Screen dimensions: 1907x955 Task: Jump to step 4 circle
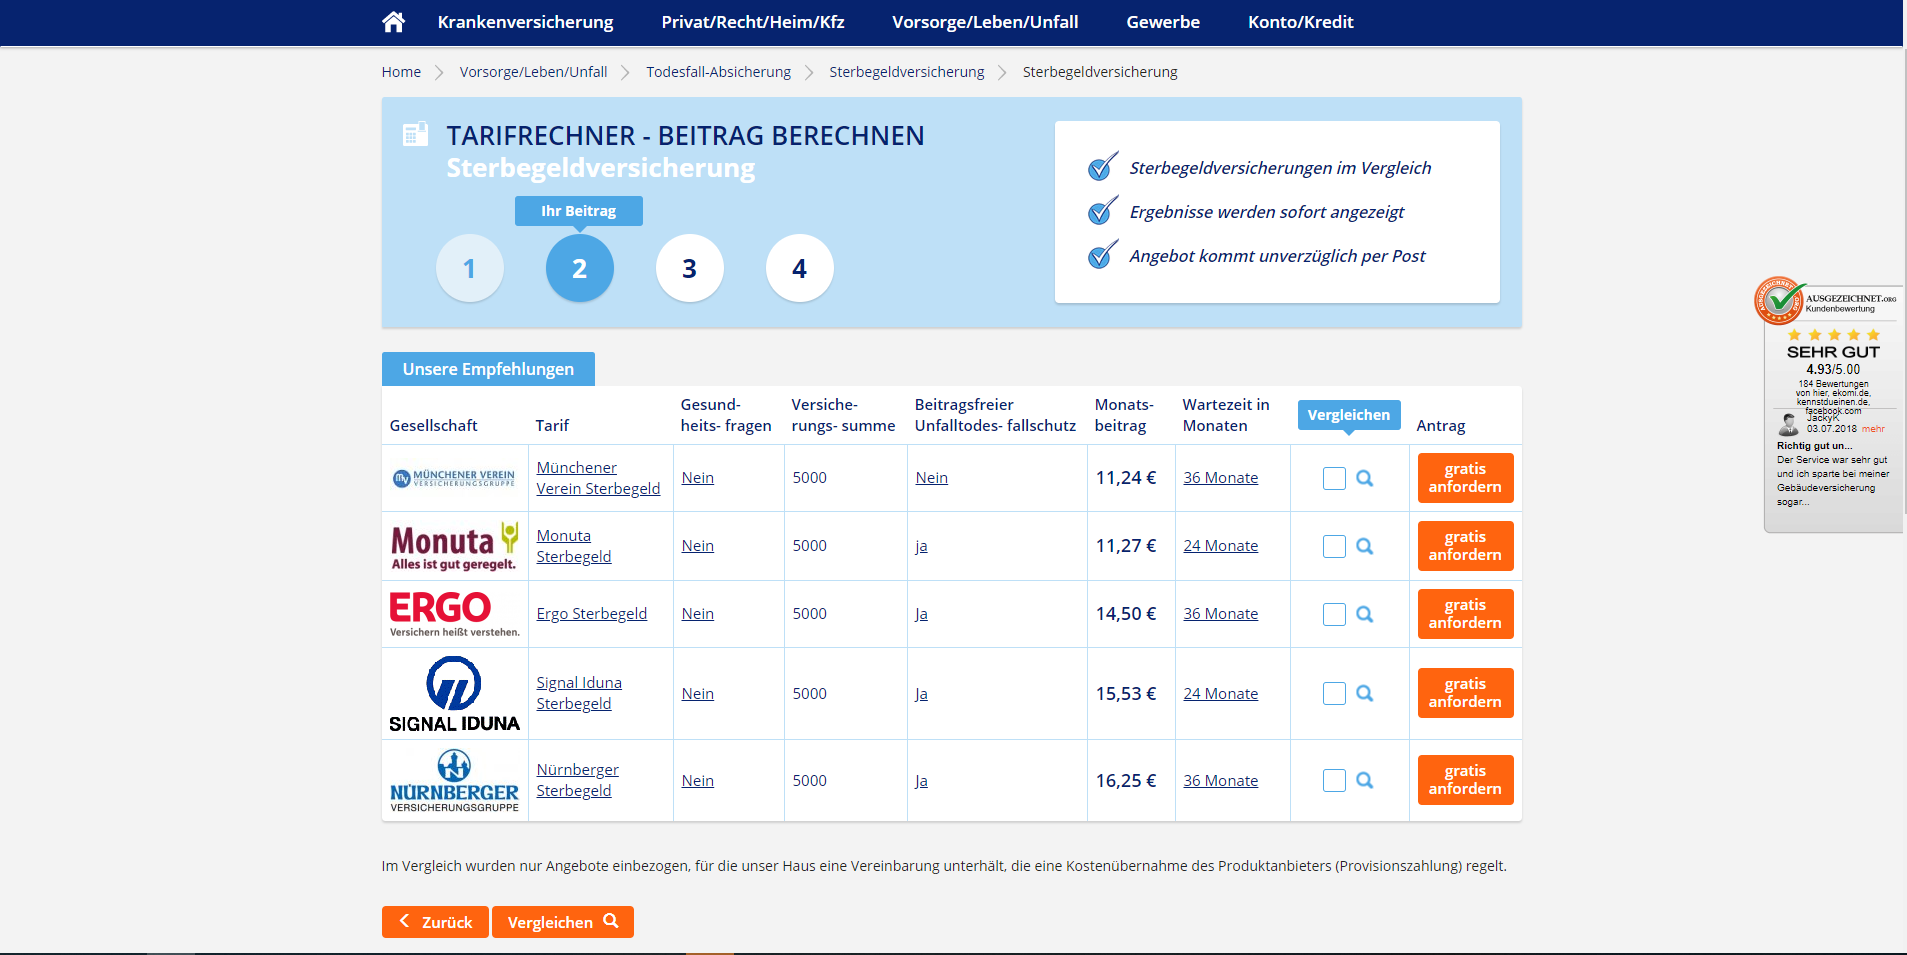[799, 268]
